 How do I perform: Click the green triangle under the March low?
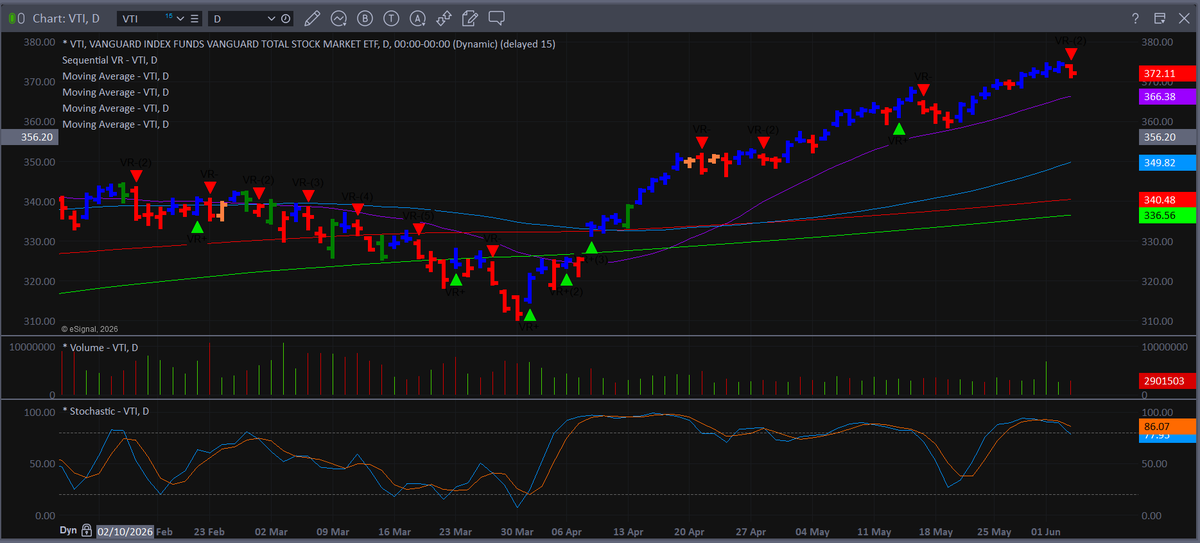pos(529,315)
